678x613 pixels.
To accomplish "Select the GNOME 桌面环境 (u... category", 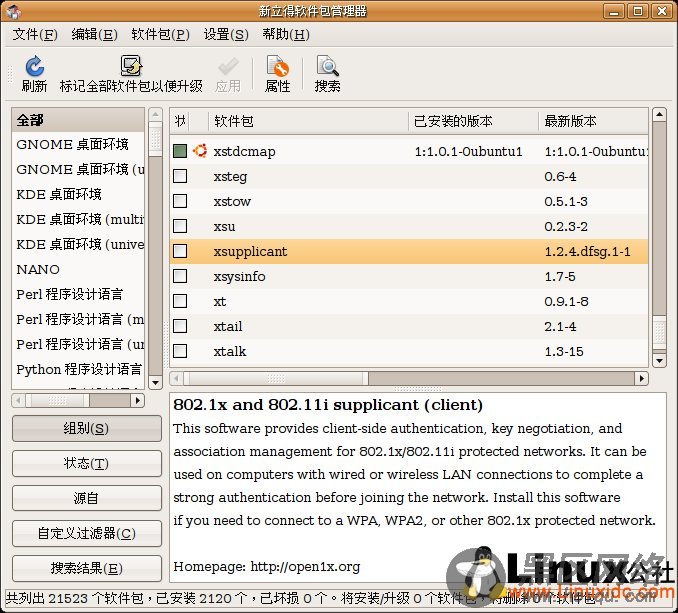I will [78, 169].
